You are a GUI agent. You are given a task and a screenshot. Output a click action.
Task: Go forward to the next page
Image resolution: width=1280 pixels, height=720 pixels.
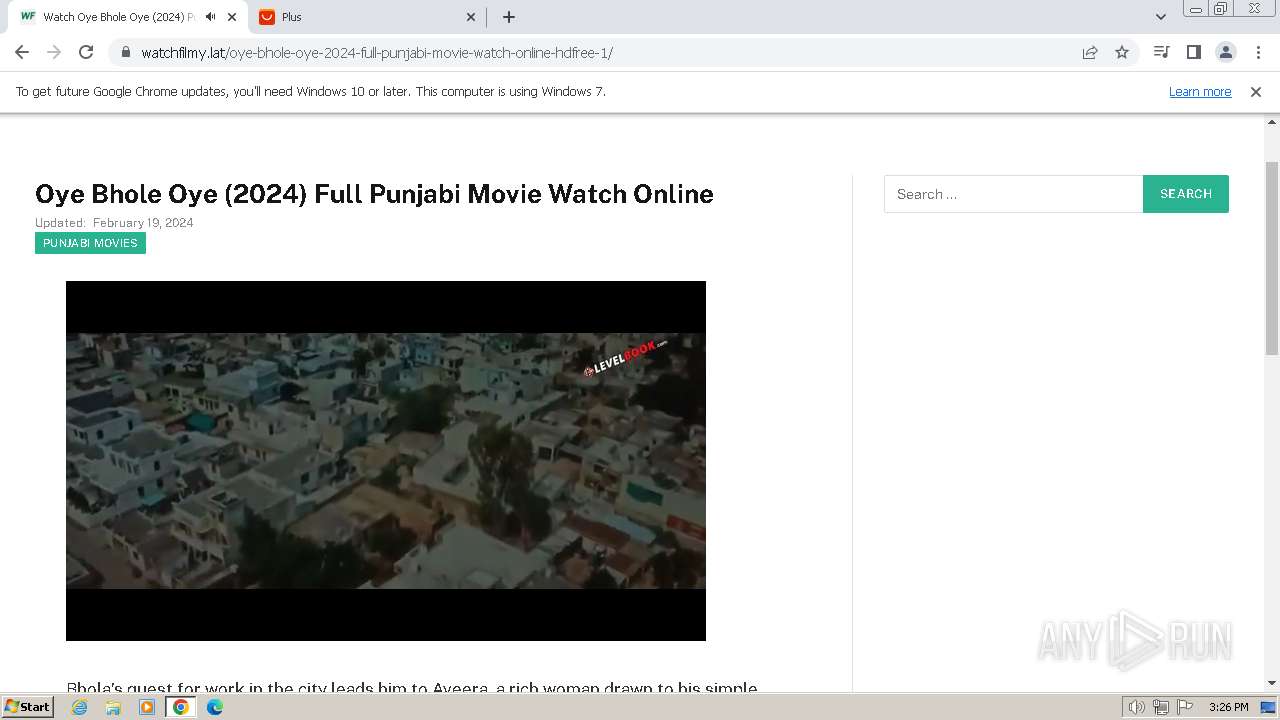coord(54,52)
